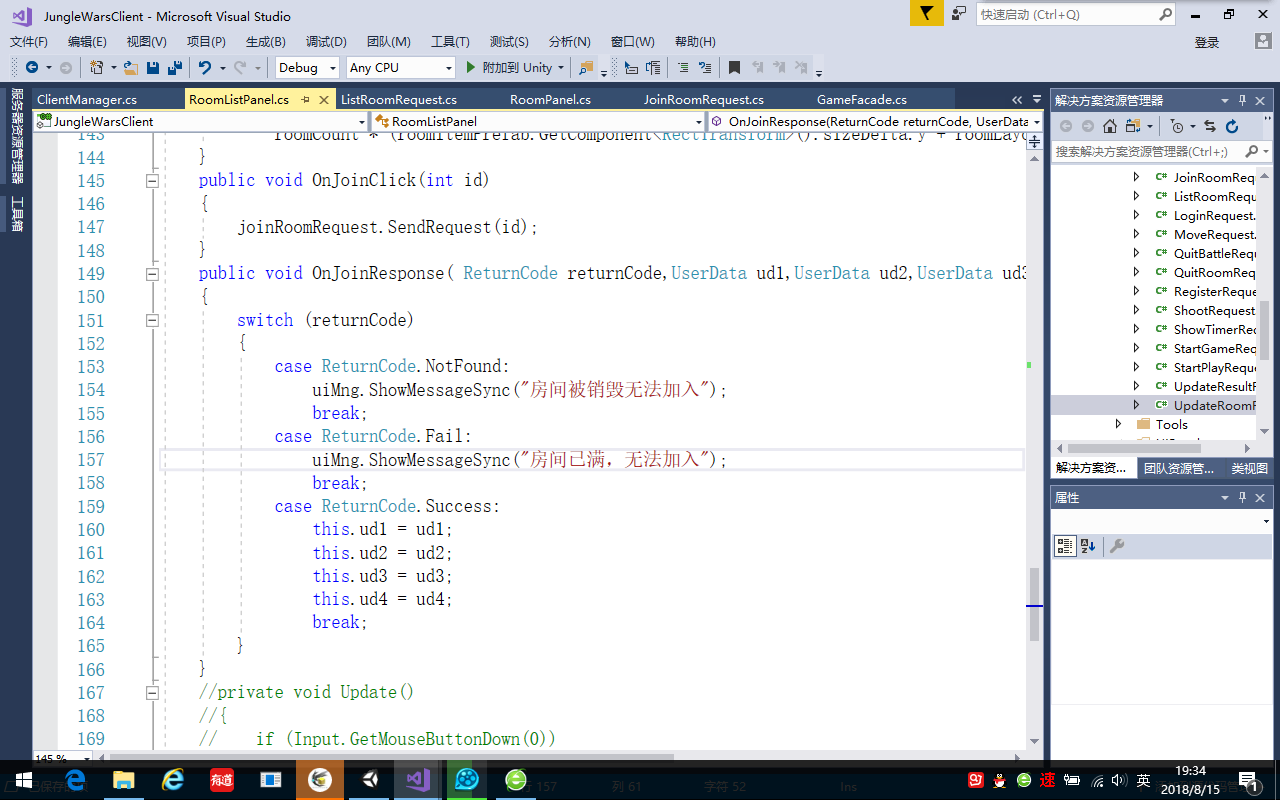This screenshot has height=800, width=1280.
Task: Save current file with the floppy icon
Action: (x=154, y=68)
